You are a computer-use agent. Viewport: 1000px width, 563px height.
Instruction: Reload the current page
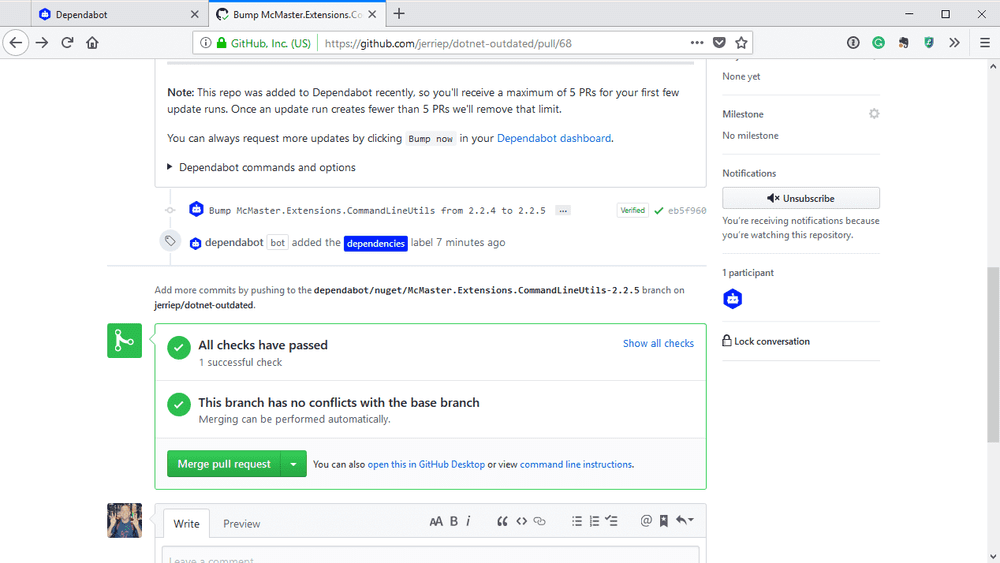pyautogui.click(x=67, y=43)
